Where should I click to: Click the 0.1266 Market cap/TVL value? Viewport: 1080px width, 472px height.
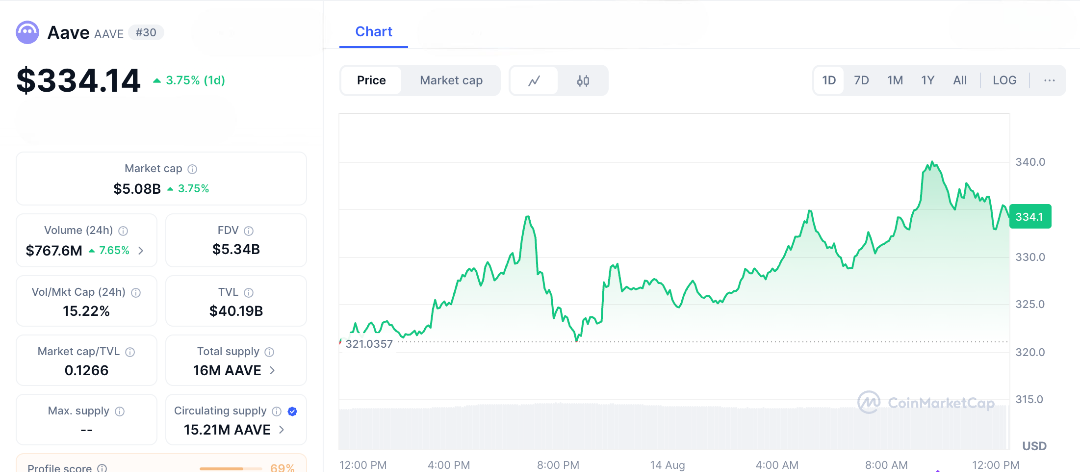[x=86, y=371]
